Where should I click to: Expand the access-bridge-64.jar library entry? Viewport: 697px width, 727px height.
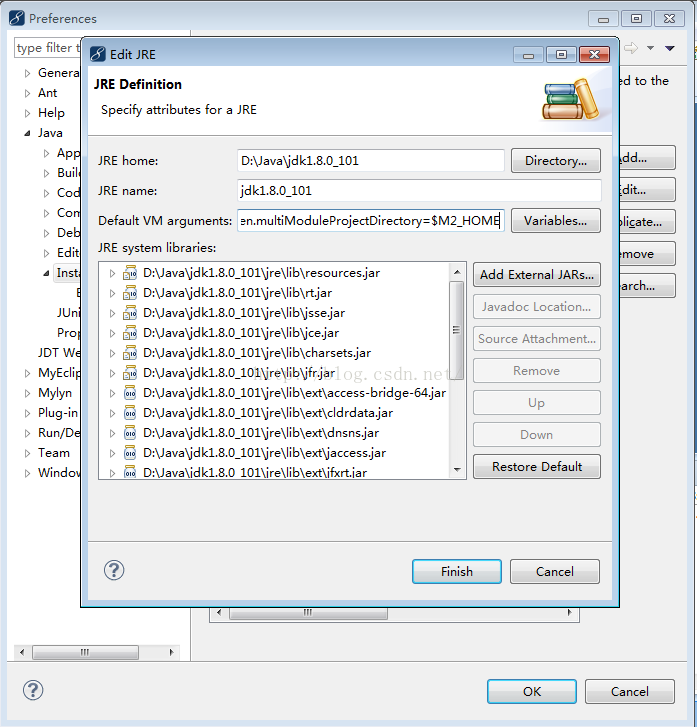112,393
